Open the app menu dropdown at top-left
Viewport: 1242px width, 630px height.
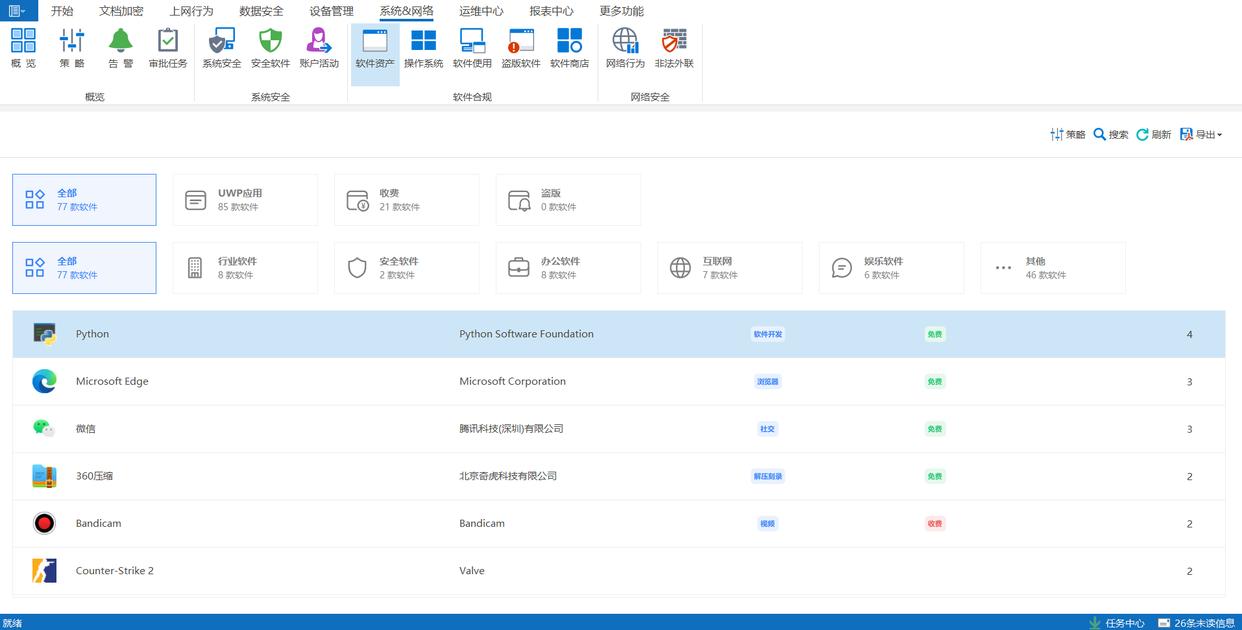pos(19,11)
